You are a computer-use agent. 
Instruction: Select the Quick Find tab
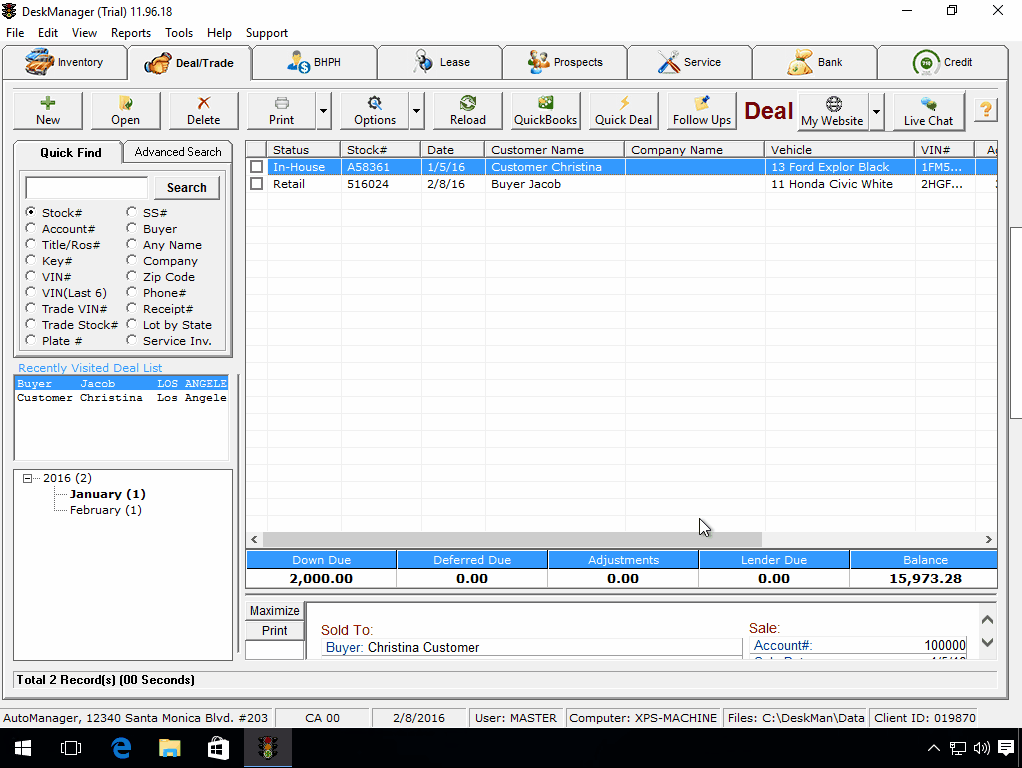point(70,153)
